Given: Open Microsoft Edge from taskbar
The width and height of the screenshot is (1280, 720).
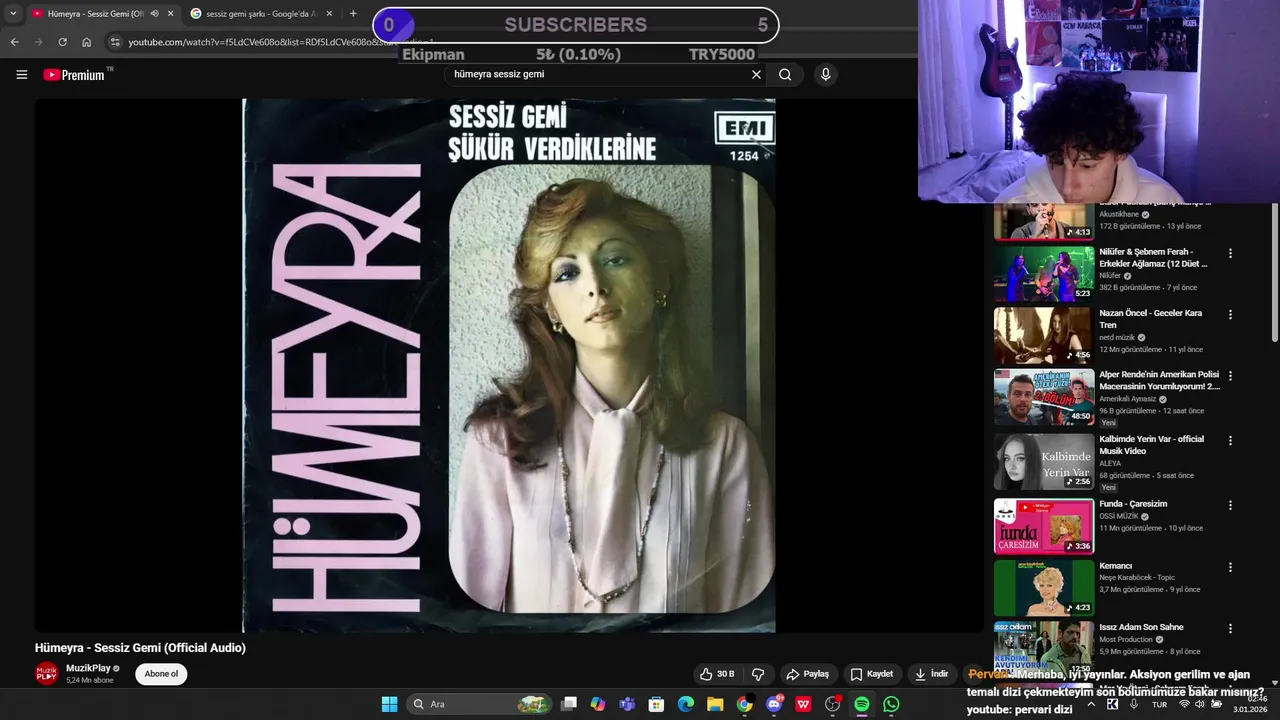Looking at the screenshot, I should pos(685,704).
